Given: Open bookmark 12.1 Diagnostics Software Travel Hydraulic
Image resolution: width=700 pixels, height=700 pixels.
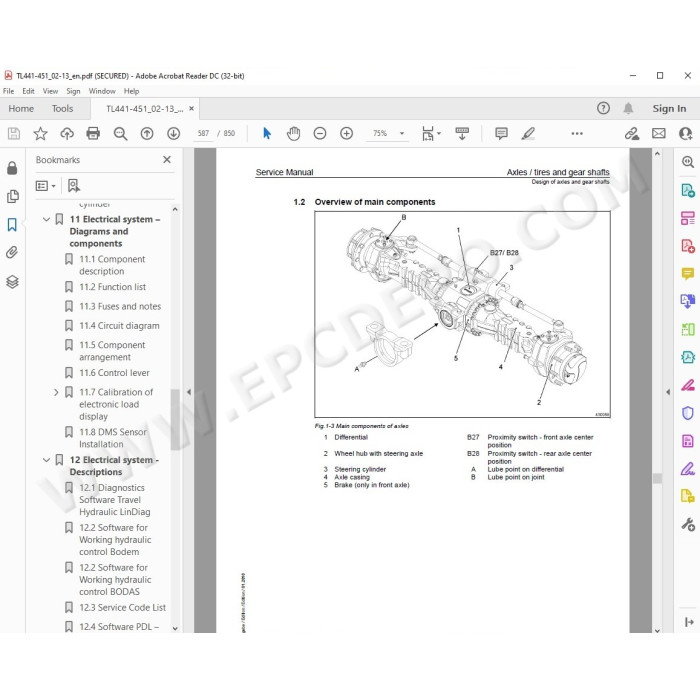Looking at the screenshot, I should point(114,500).
